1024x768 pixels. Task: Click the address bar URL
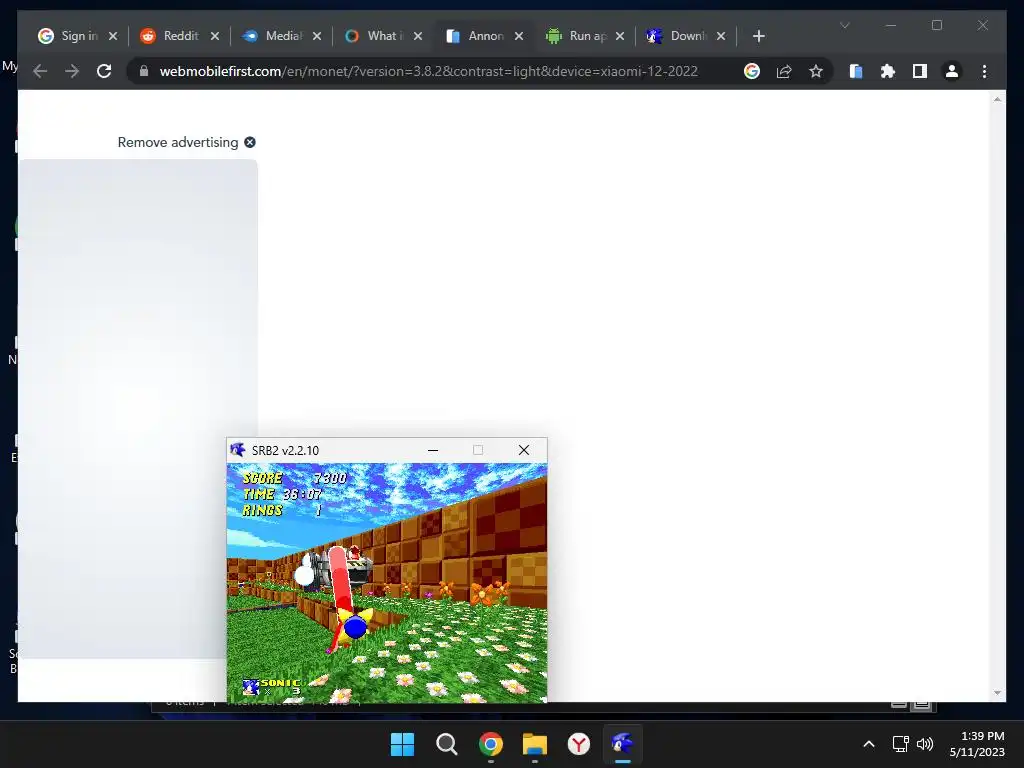pyautogui.click(x=428, y=71)
